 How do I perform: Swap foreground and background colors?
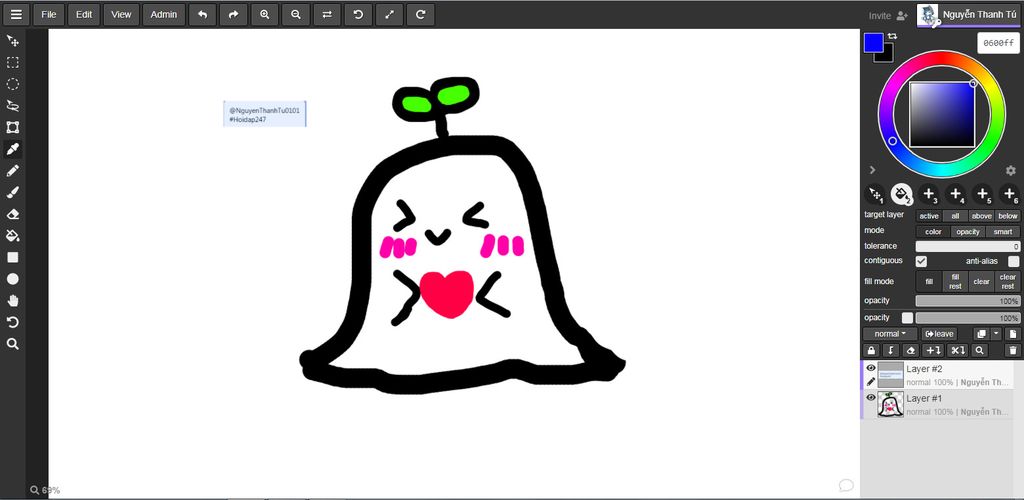coord(893,37)
